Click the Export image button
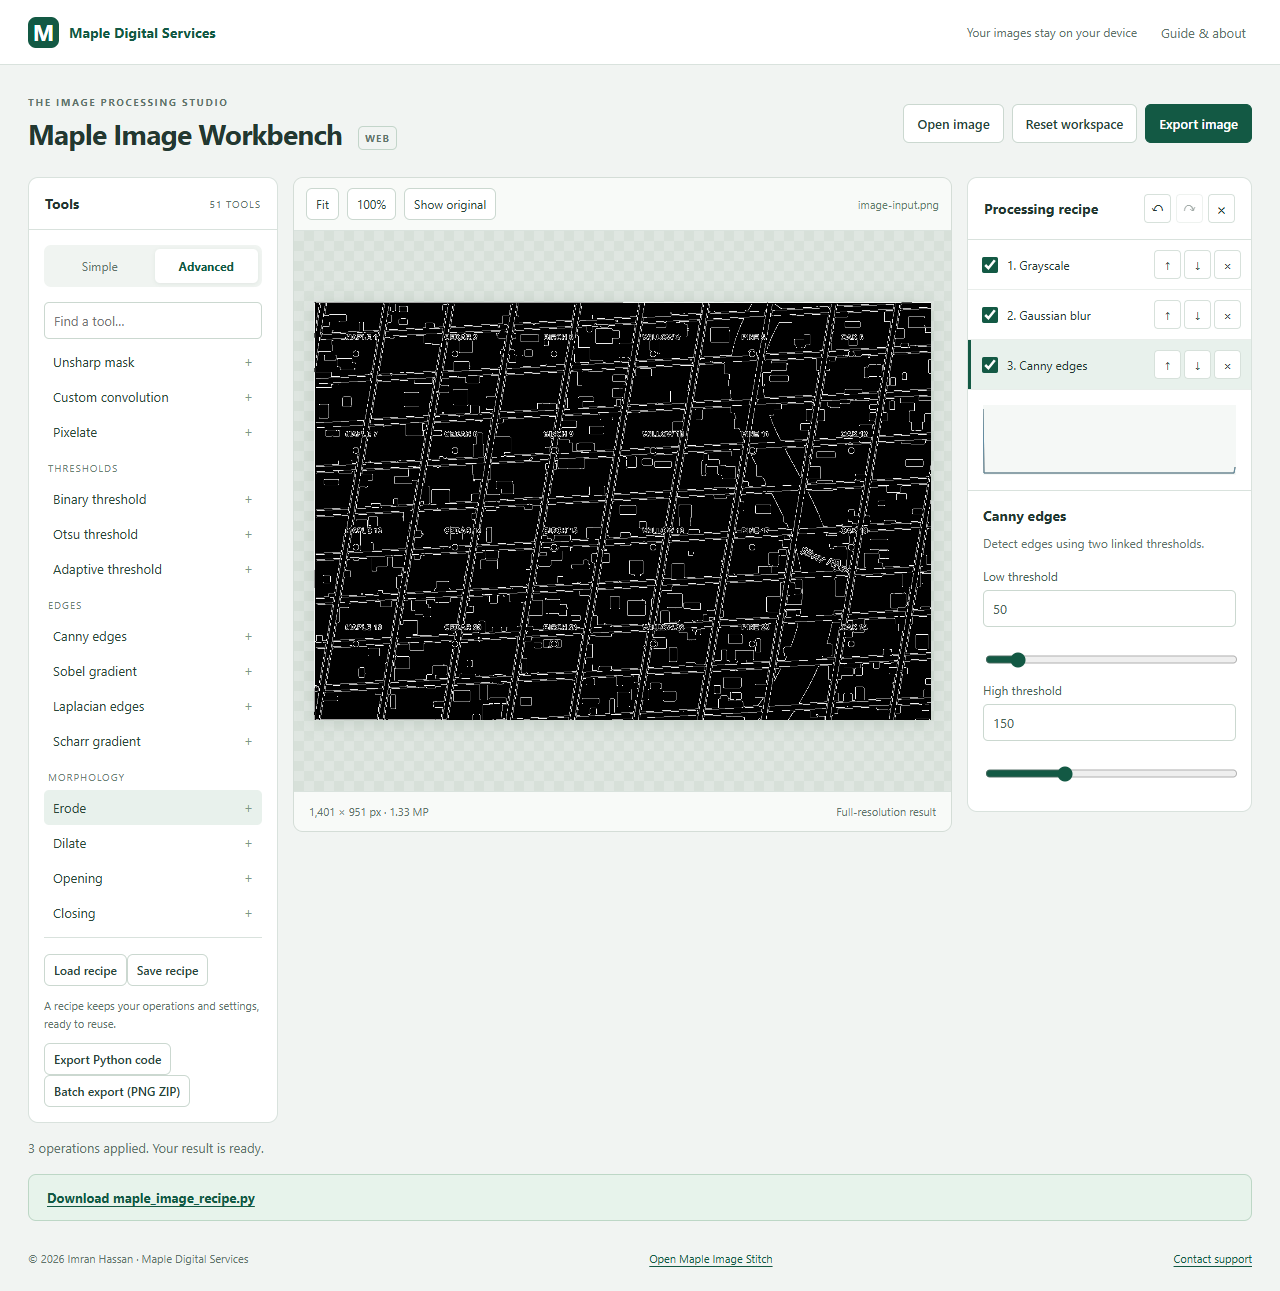 (x=1198, y=124)
